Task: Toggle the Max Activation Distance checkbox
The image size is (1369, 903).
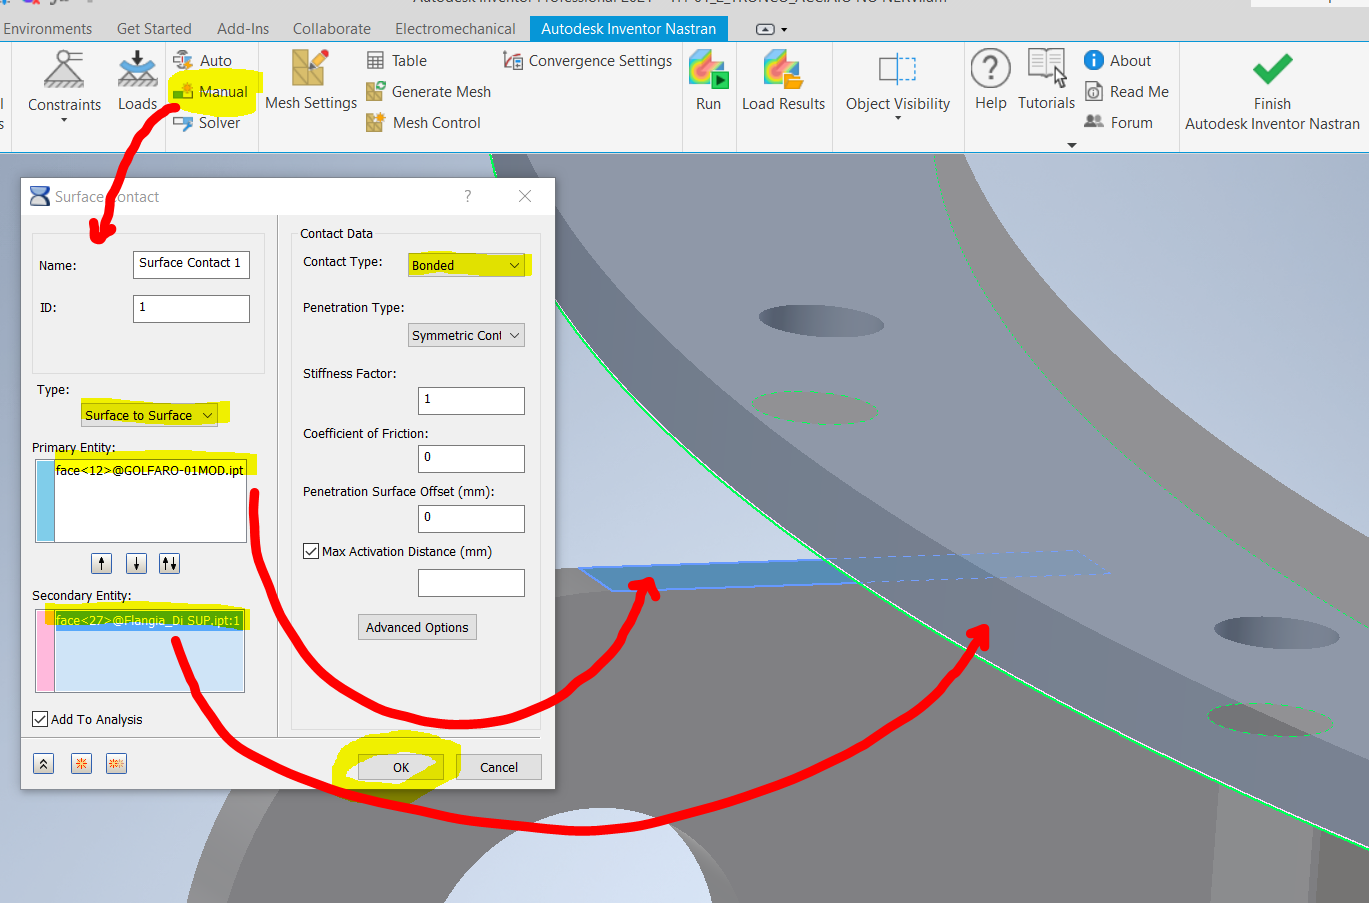Action: point(311,551)
